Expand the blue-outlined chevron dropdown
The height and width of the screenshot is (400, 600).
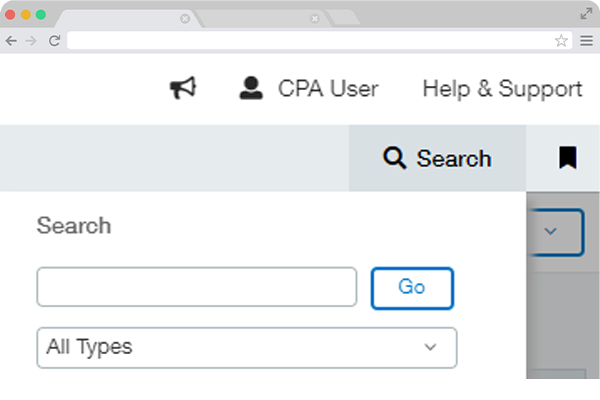tap(550, 232)
